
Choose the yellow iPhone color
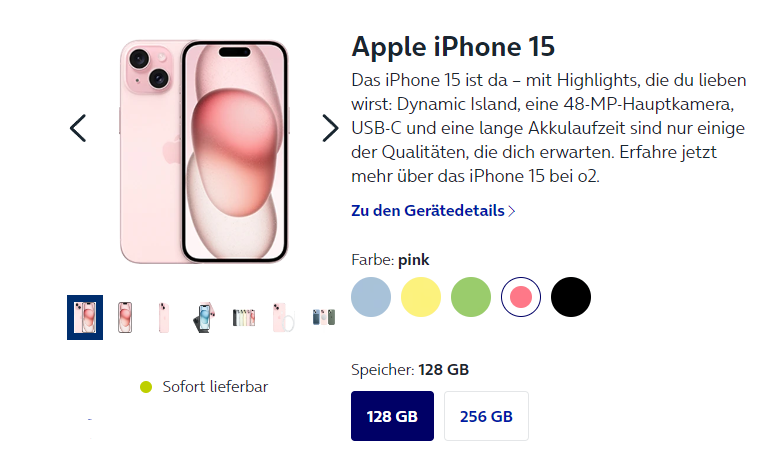pyautogui.click(x=421, y=297)
